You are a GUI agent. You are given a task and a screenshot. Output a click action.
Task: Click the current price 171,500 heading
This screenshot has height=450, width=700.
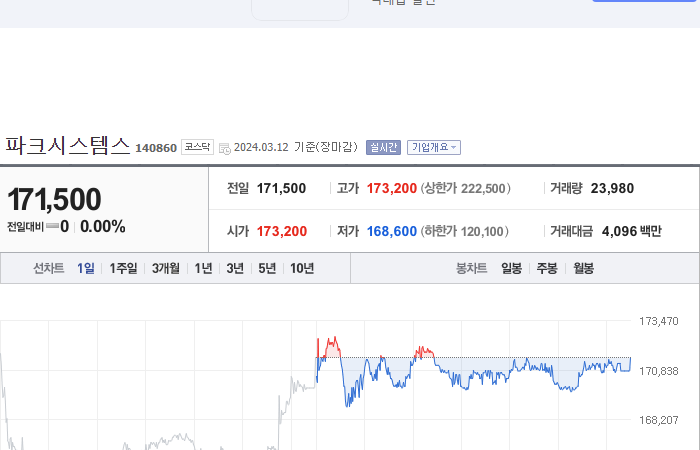coord(54,199)
